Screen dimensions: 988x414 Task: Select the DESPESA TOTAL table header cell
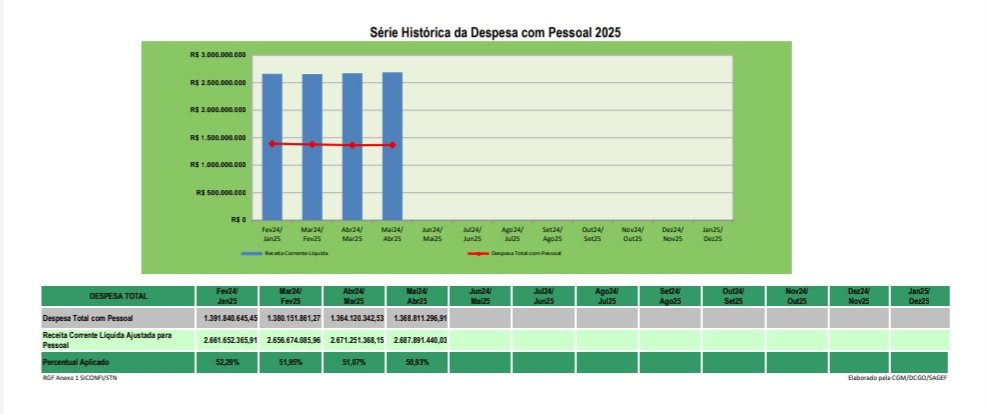pyautogui.click(x=118, y=296)
